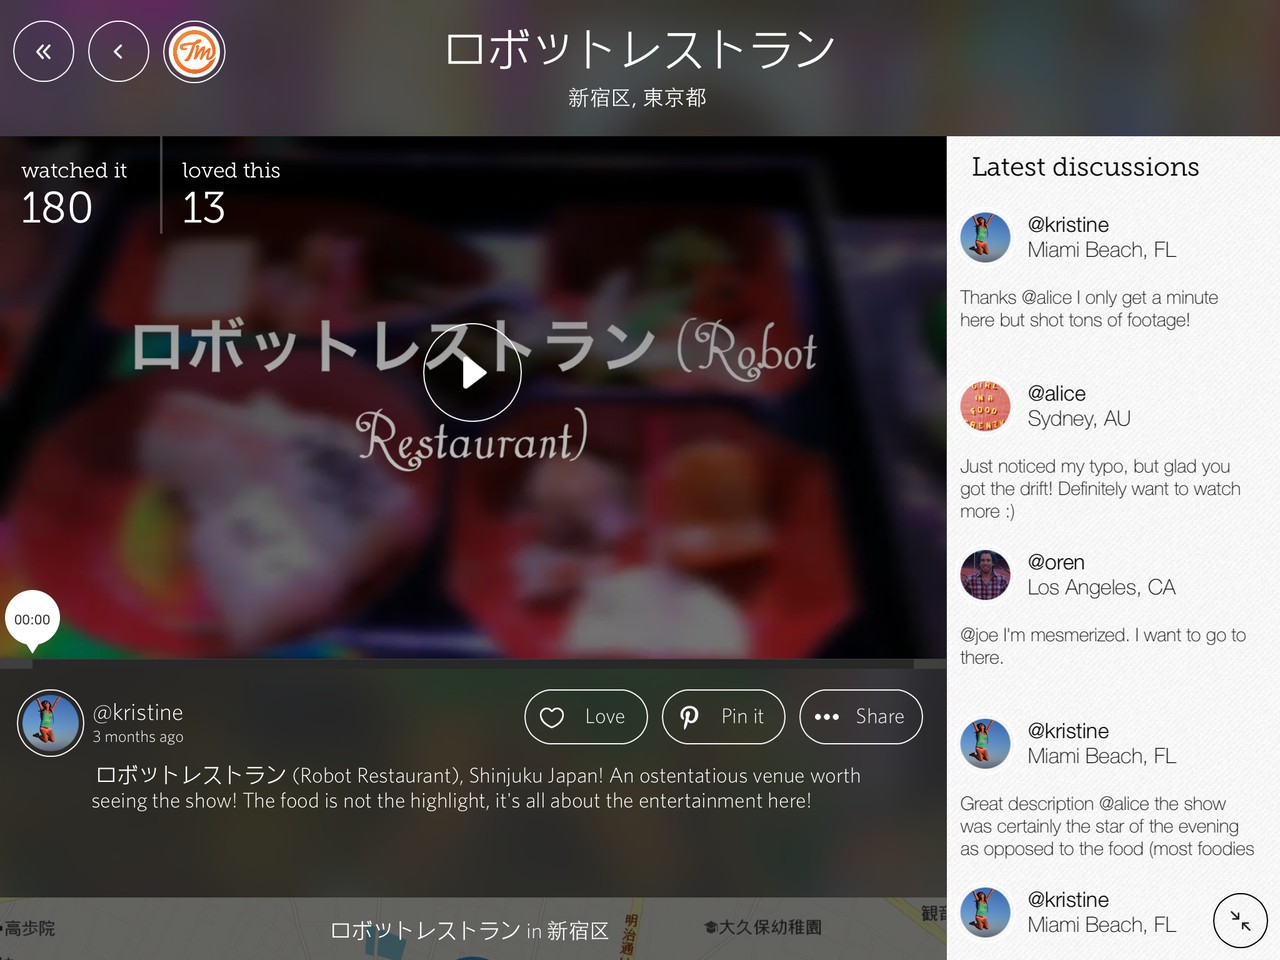
Task: Click 'Sydney, AU' location text
Action: [1079, 419]
